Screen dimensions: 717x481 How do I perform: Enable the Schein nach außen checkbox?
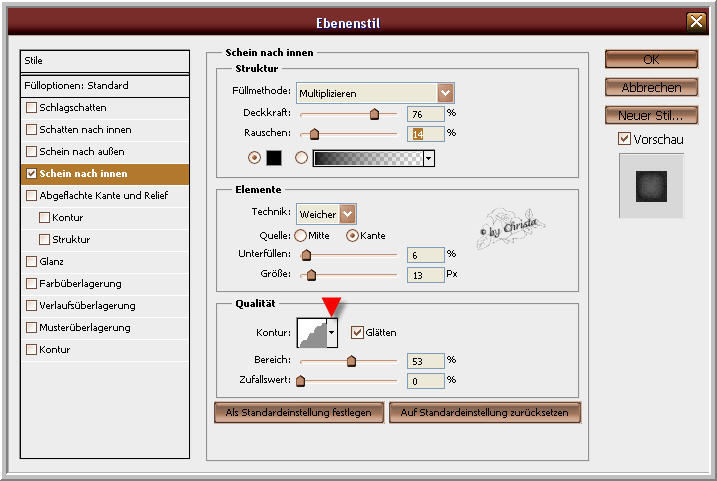tap(32, 151)
